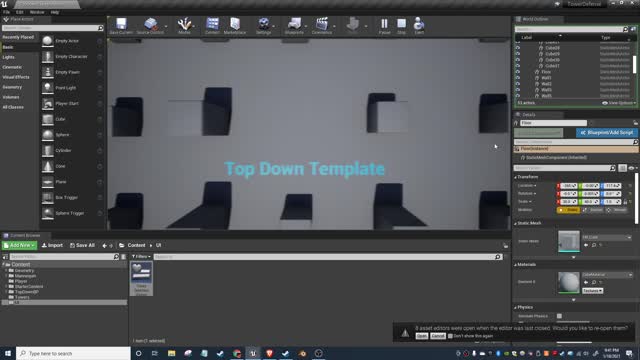Open the Lights category tab
Viewport: 640px width, 360px height.
point(9,57)
